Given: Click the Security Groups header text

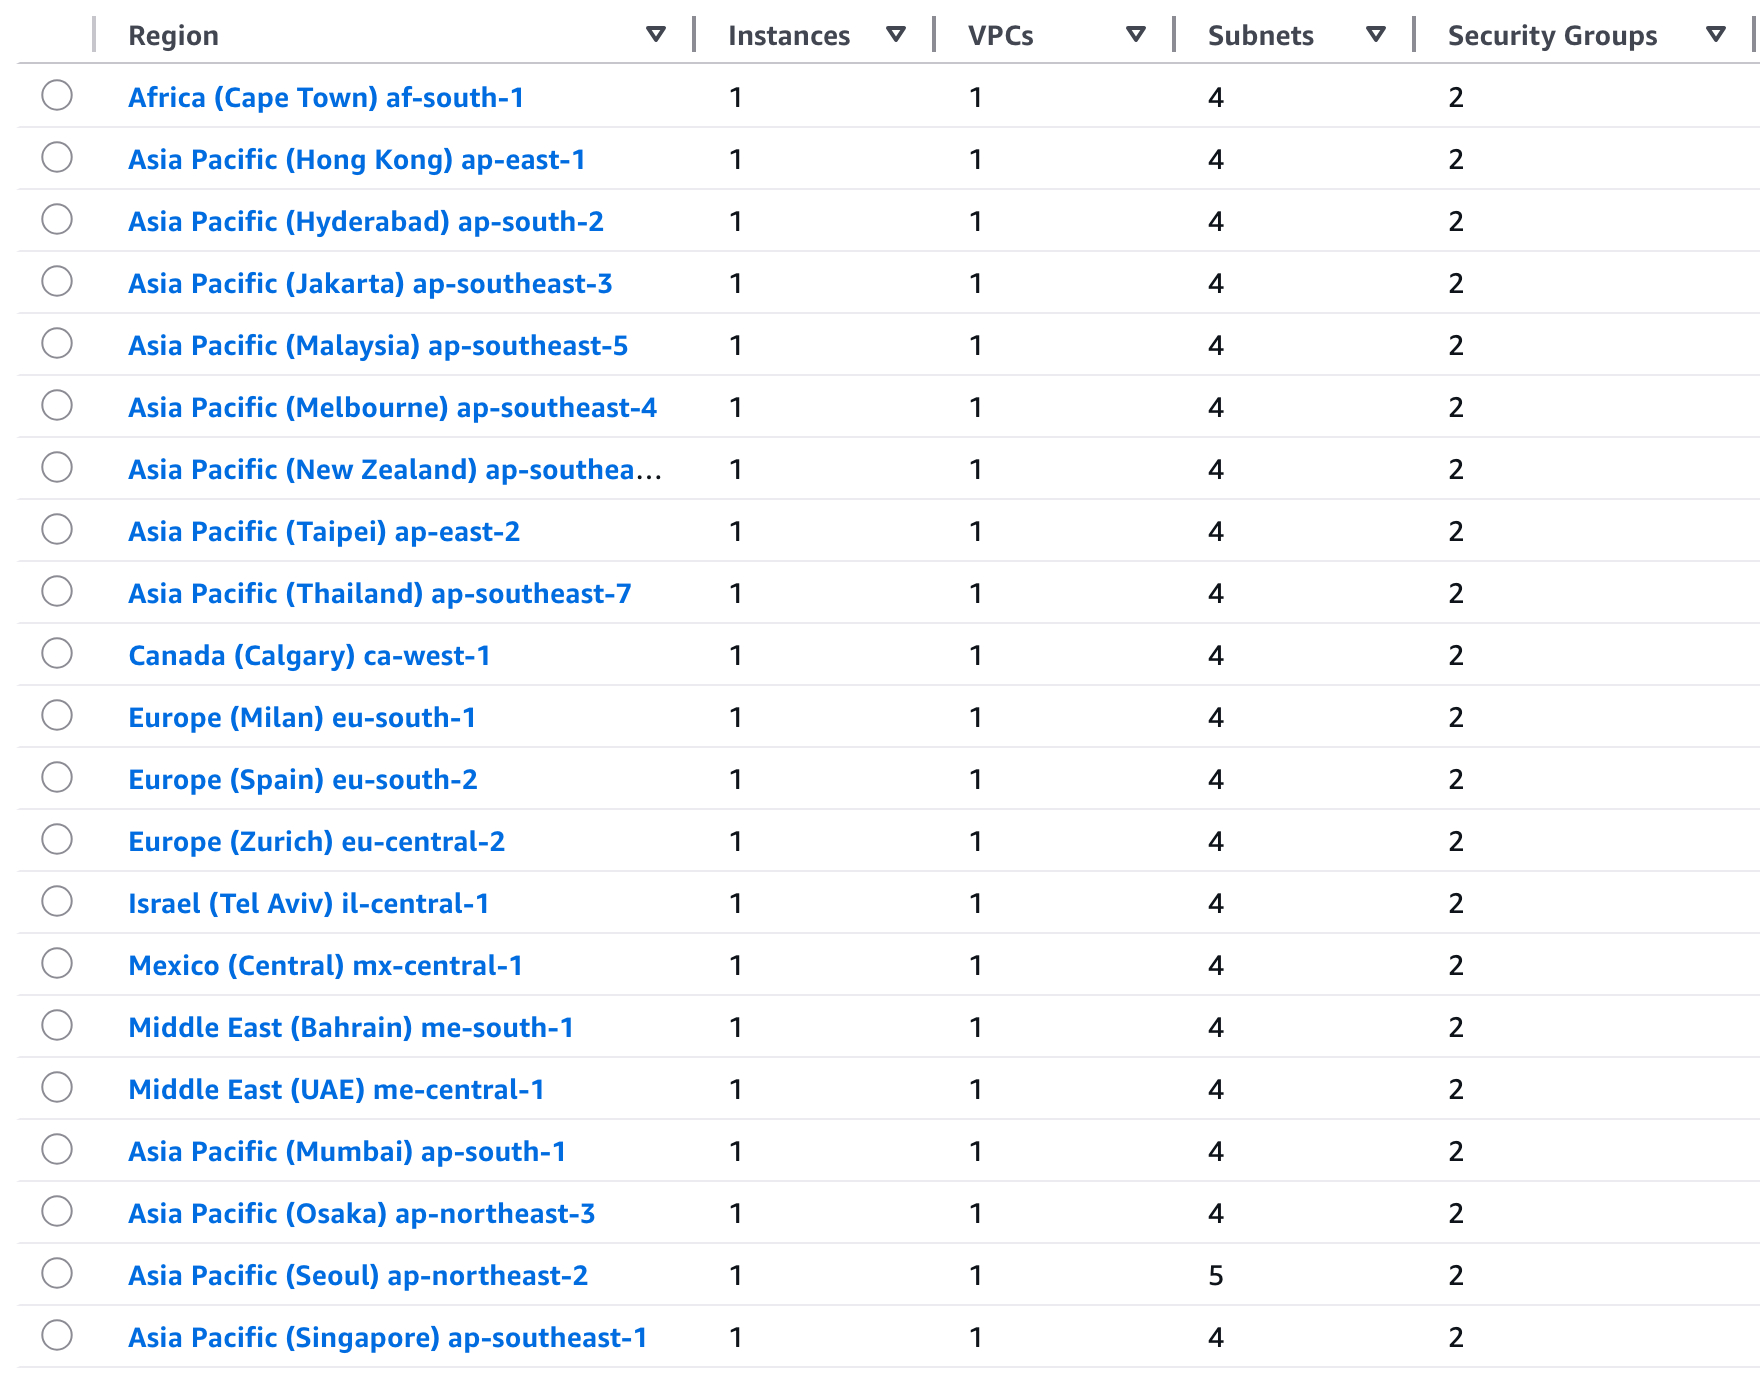Looking at the screenshot, I should (1552, 36).
